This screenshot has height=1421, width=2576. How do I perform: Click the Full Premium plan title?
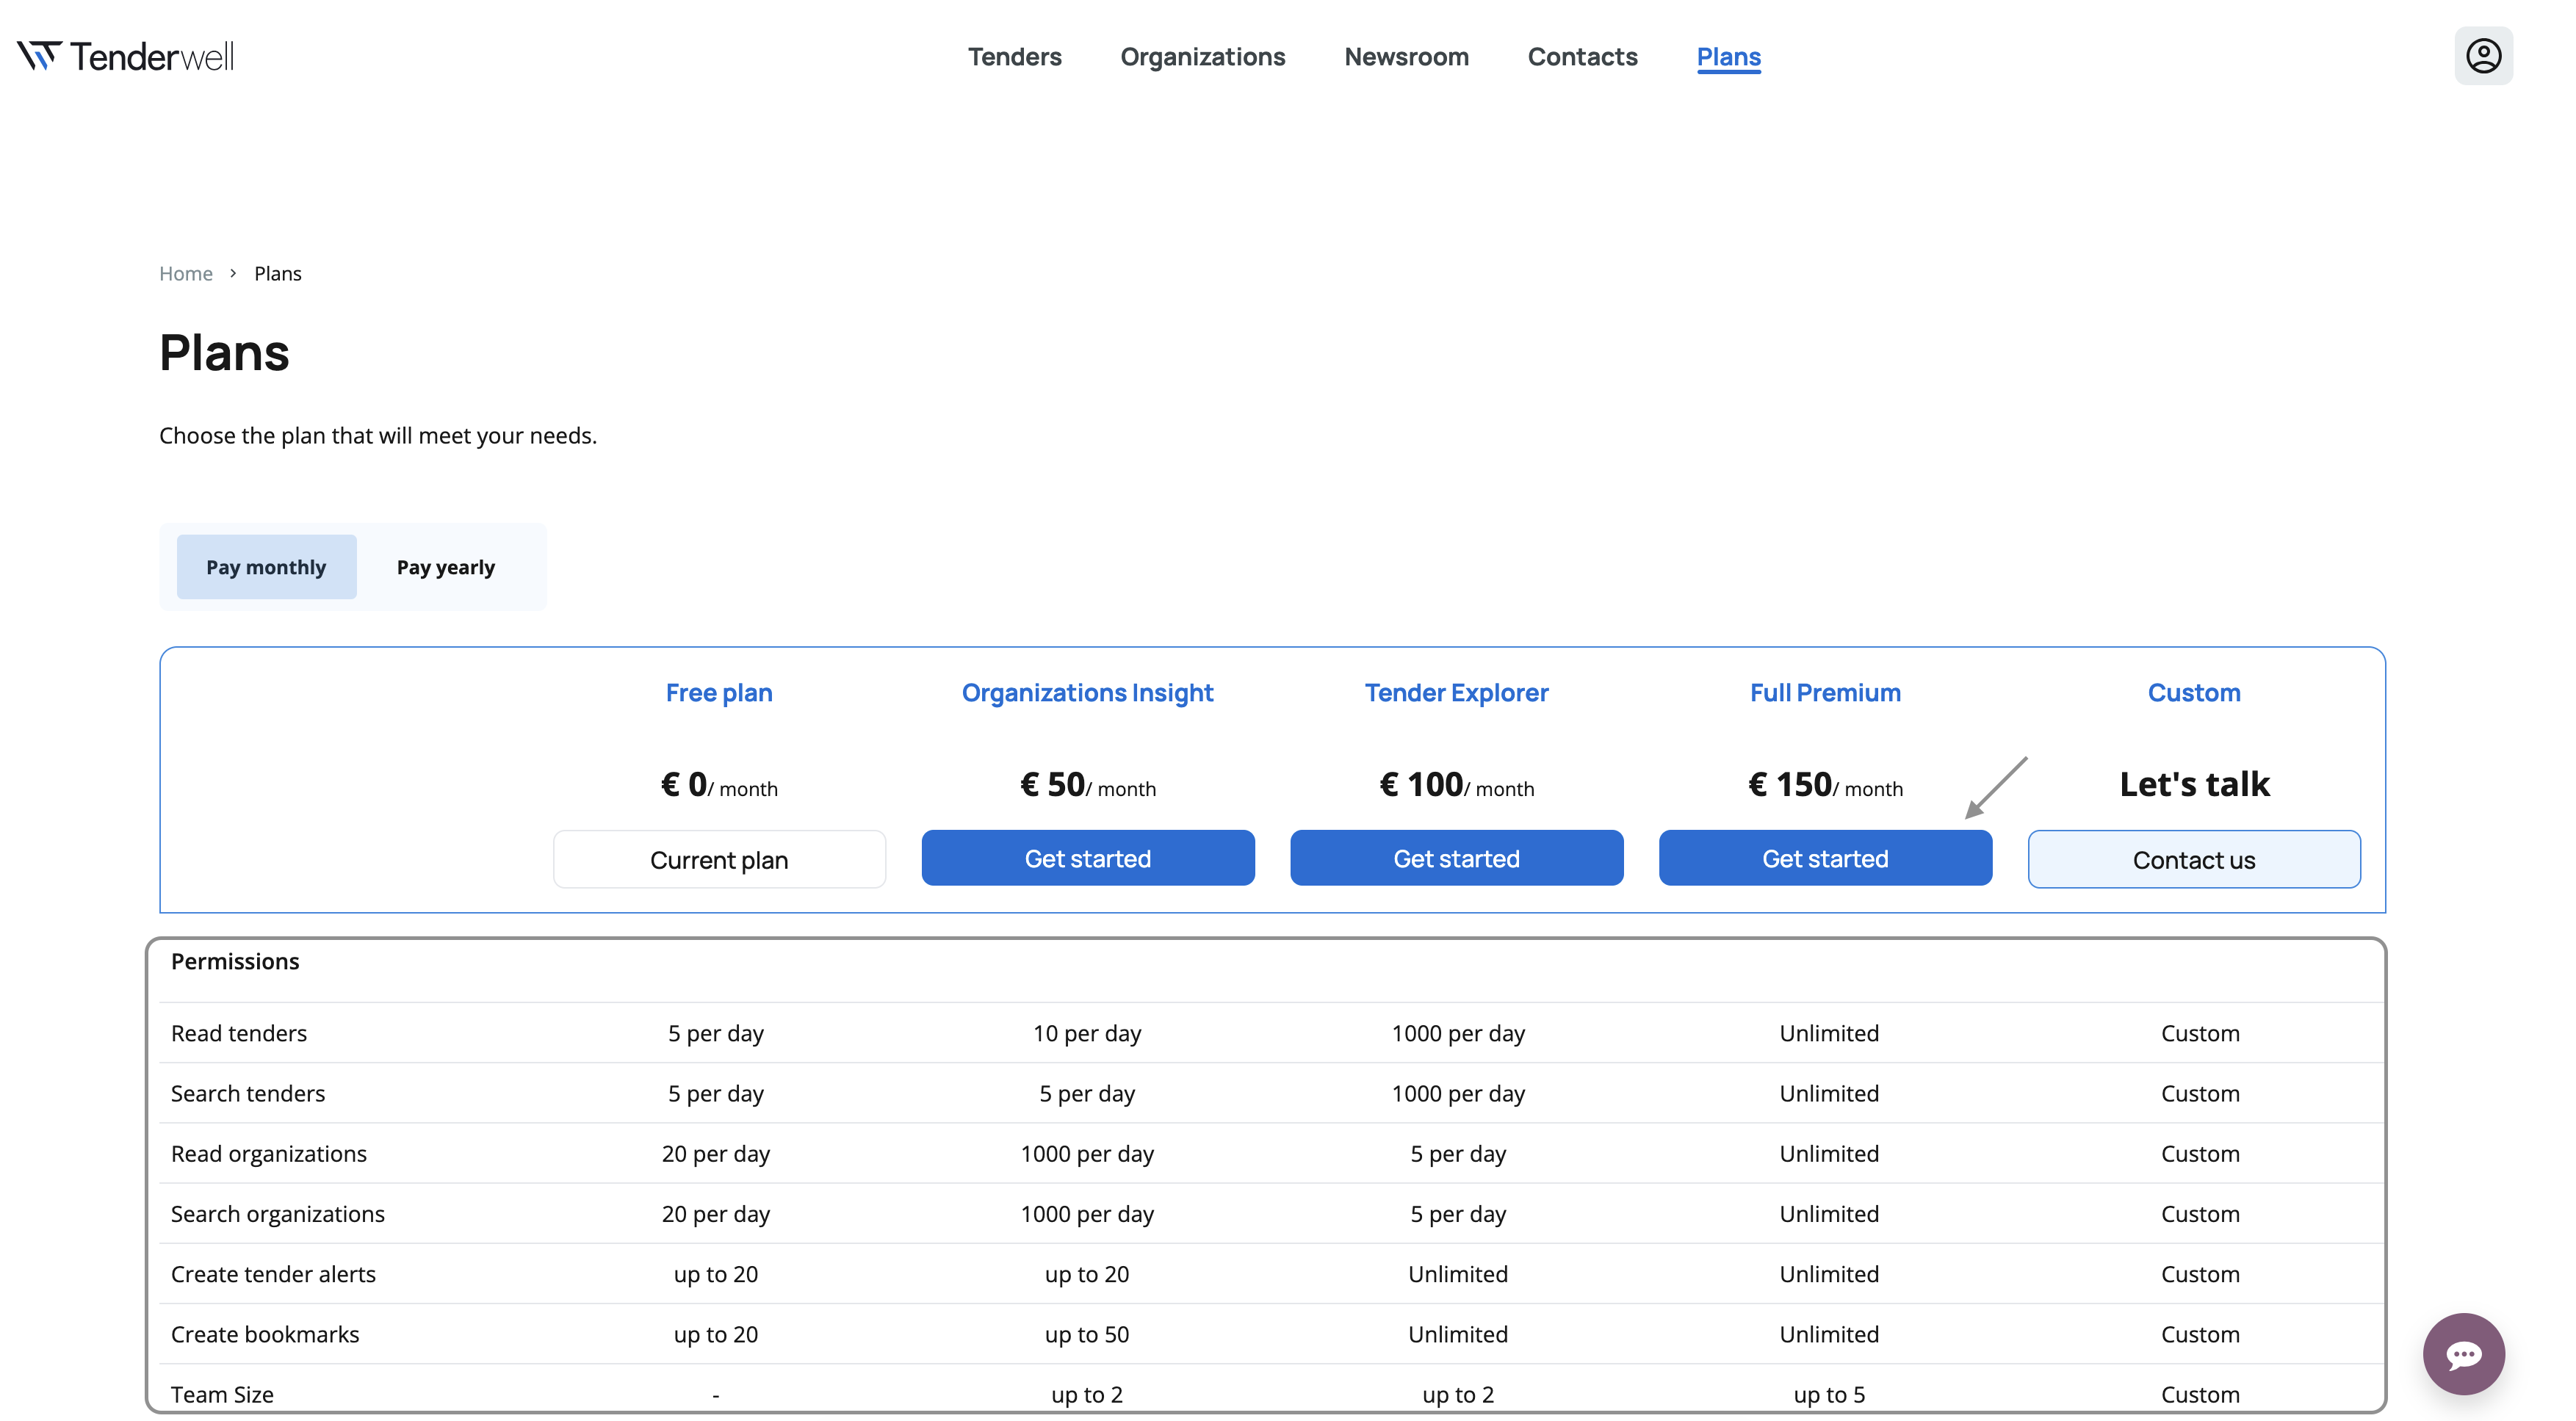1824,692
